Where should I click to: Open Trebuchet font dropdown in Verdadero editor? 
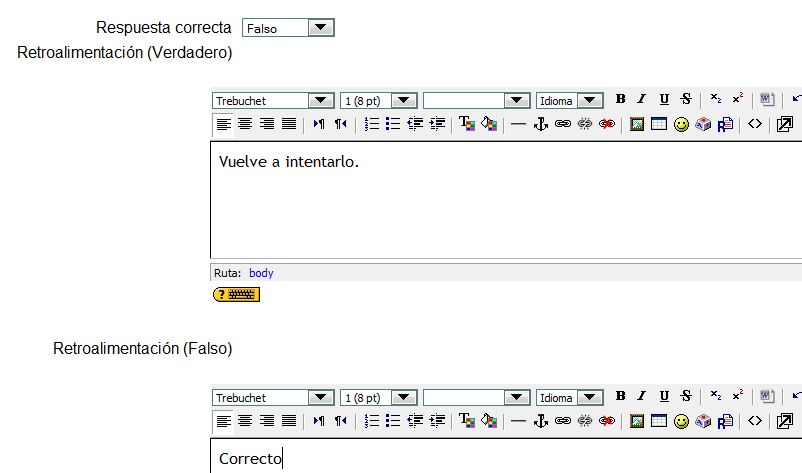click(321, 100)
